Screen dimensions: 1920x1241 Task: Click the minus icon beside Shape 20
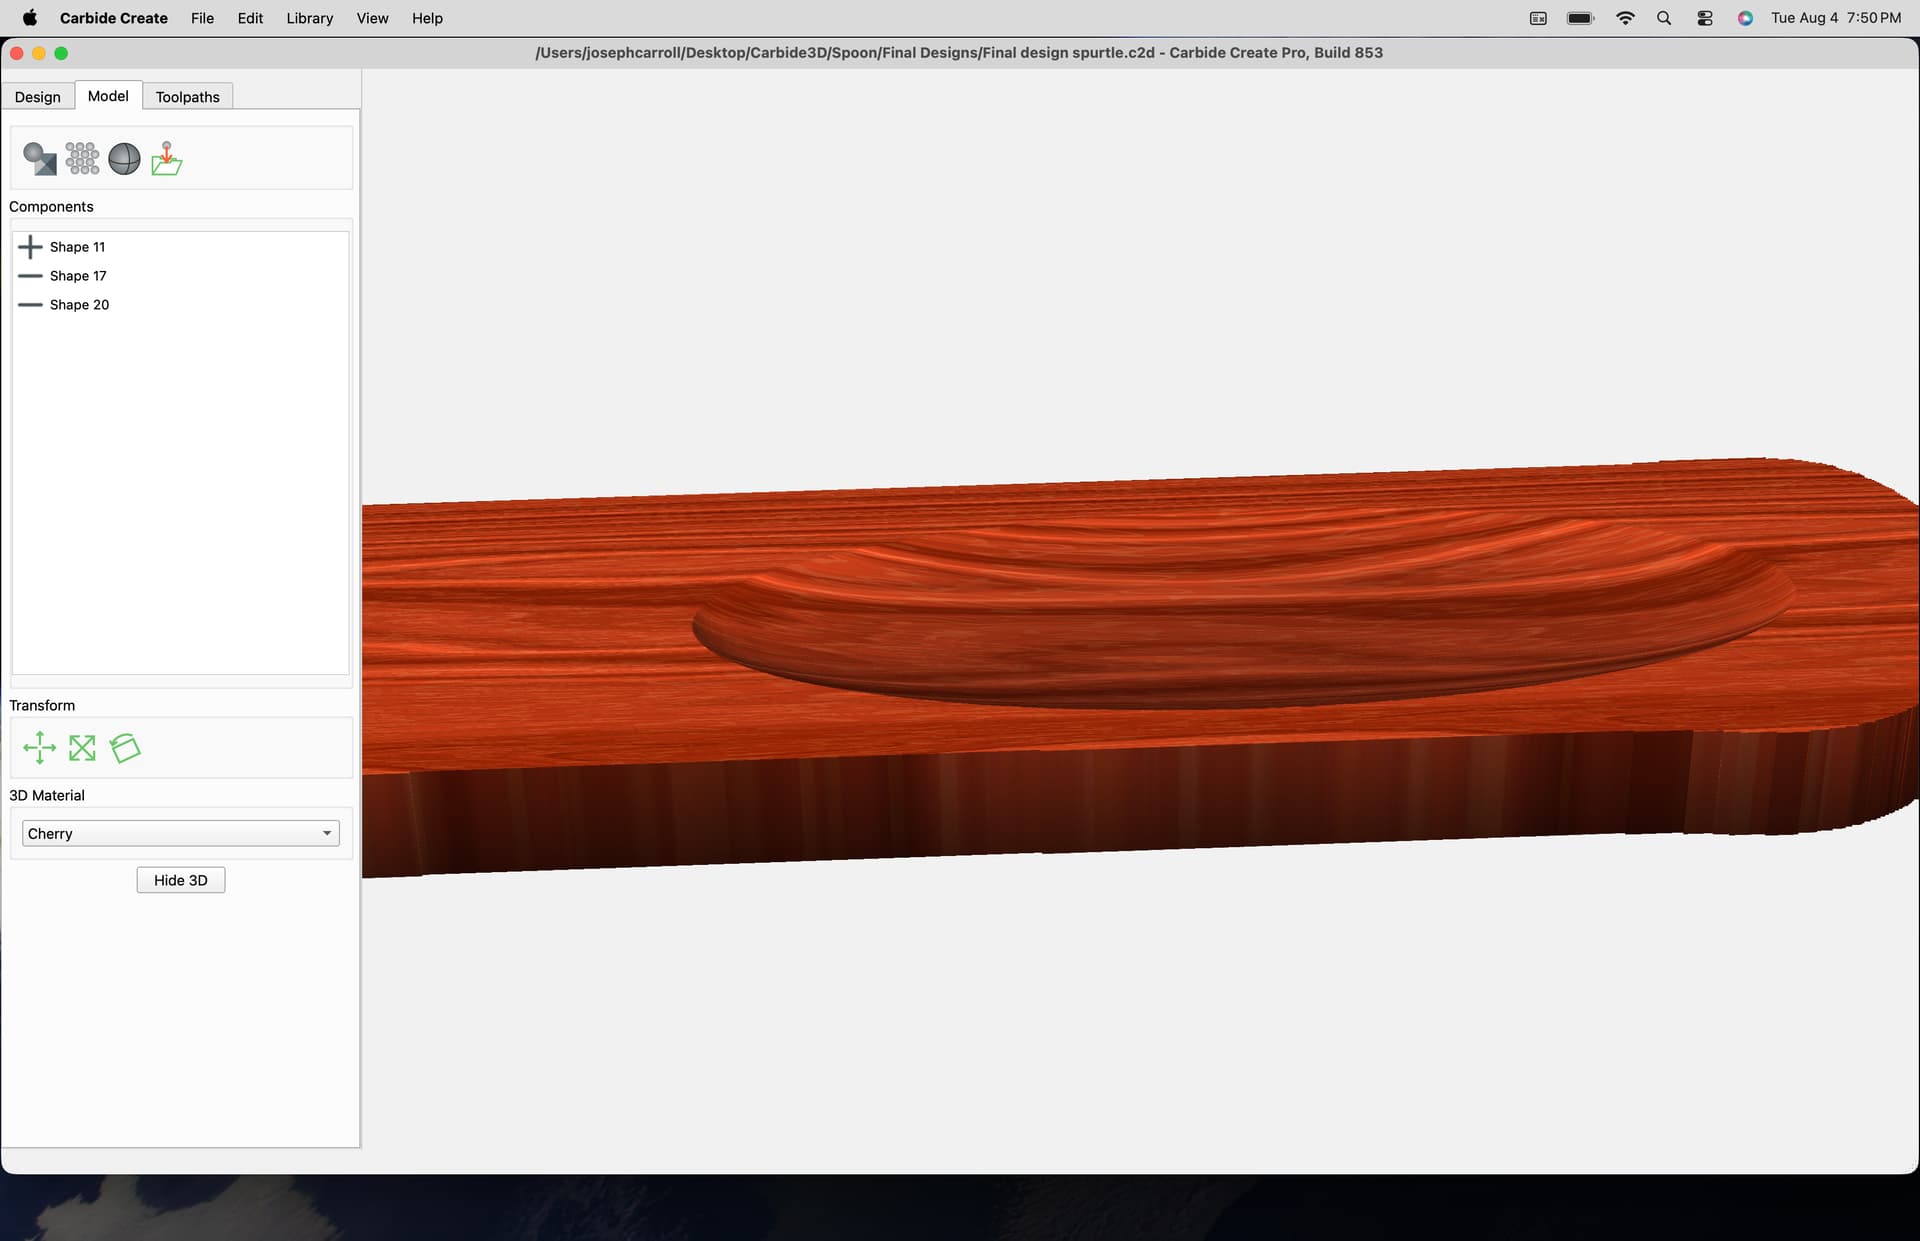(30, 305)
